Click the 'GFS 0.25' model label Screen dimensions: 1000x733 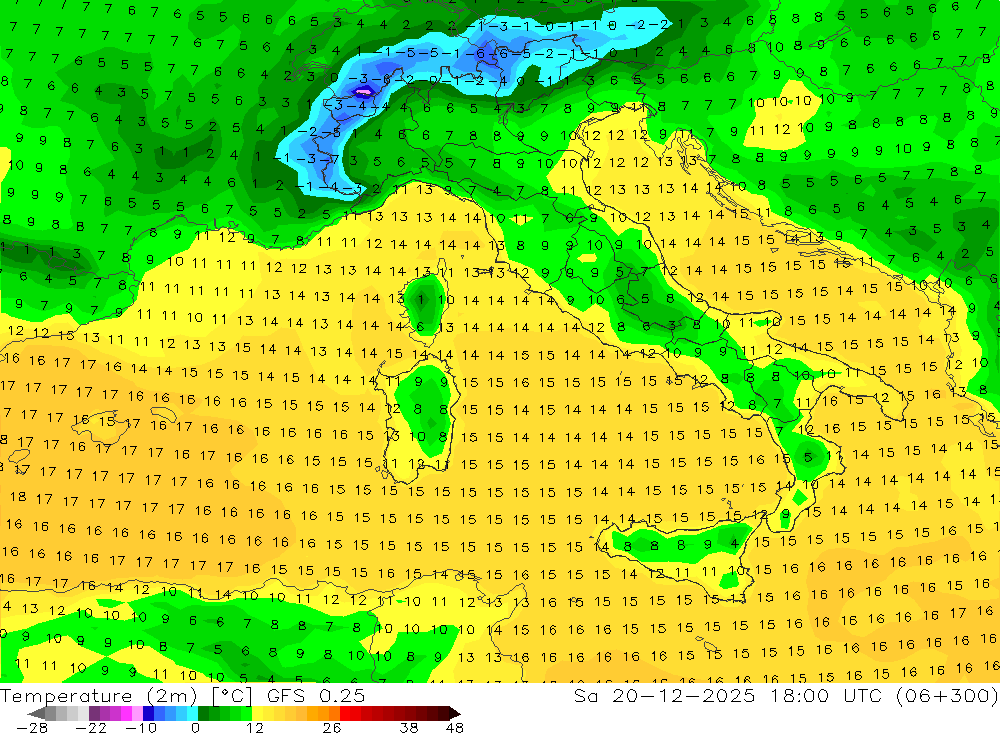coord(316,695)
